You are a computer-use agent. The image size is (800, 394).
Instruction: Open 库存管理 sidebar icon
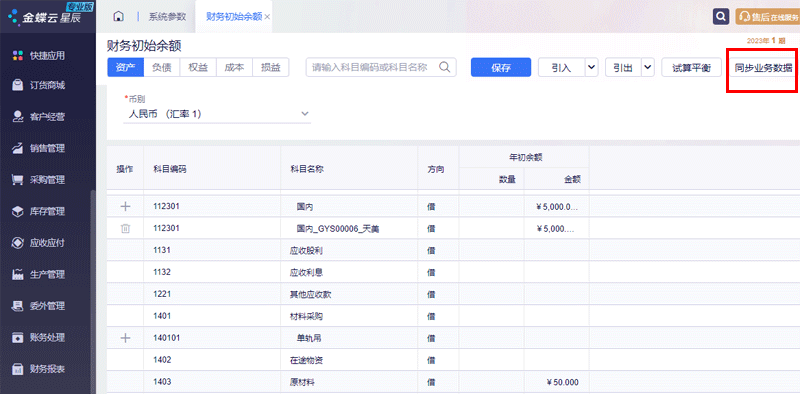(x=18, y=211)
